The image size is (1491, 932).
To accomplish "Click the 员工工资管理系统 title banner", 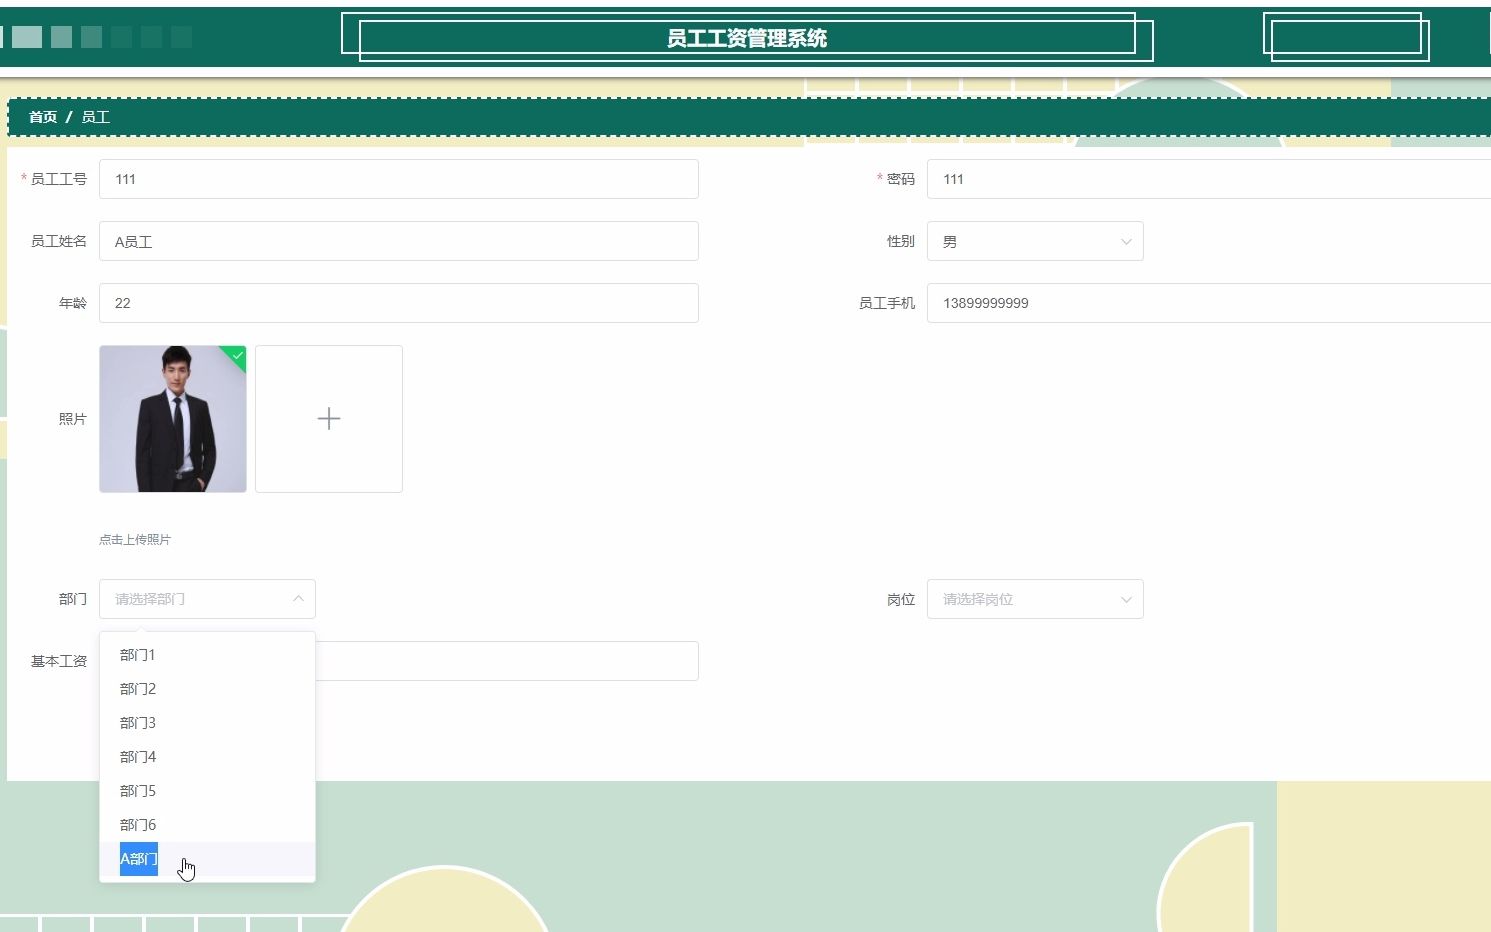I will click(747, 38).
